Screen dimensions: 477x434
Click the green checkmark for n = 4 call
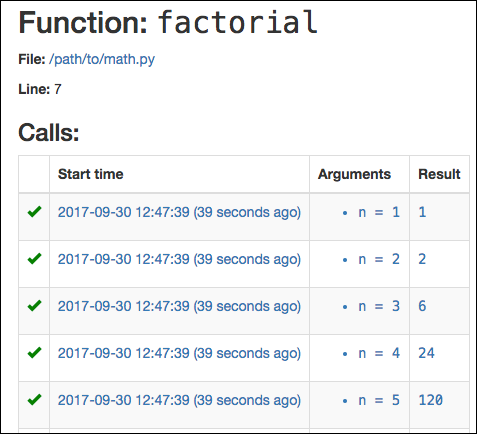click(x=34, y=353)
